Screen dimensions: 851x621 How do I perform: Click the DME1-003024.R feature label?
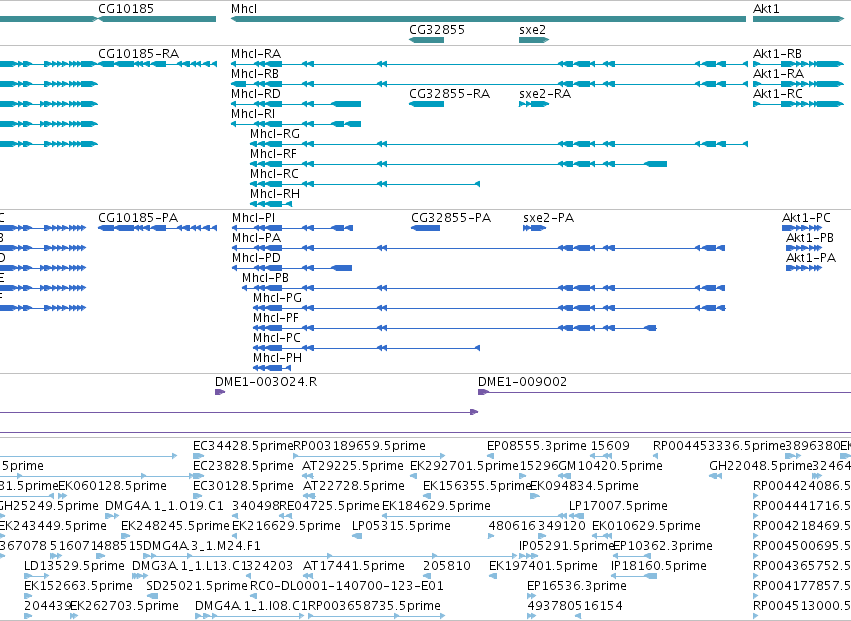266,382
